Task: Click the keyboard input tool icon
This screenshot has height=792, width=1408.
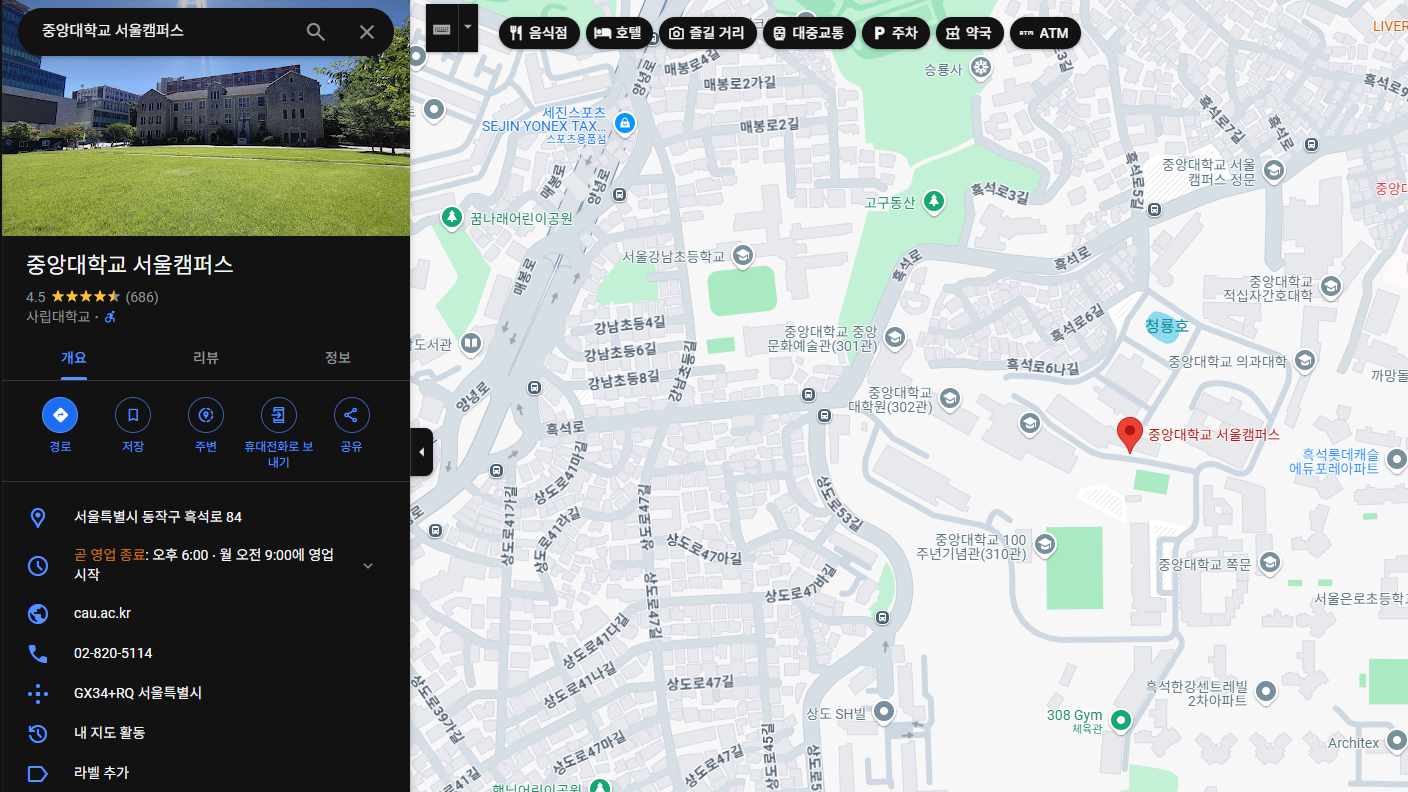Action: click(x=442, y=29)
